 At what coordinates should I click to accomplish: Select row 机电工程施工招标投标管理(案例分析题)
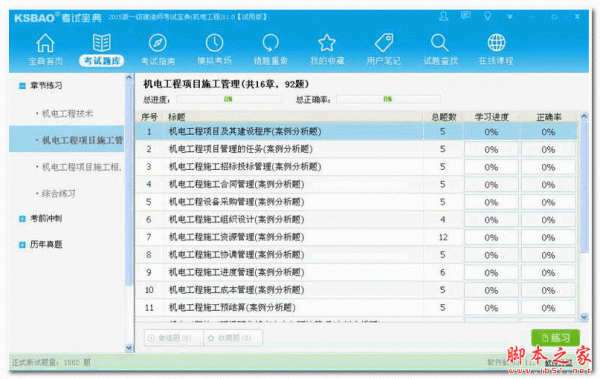point(357,167)
